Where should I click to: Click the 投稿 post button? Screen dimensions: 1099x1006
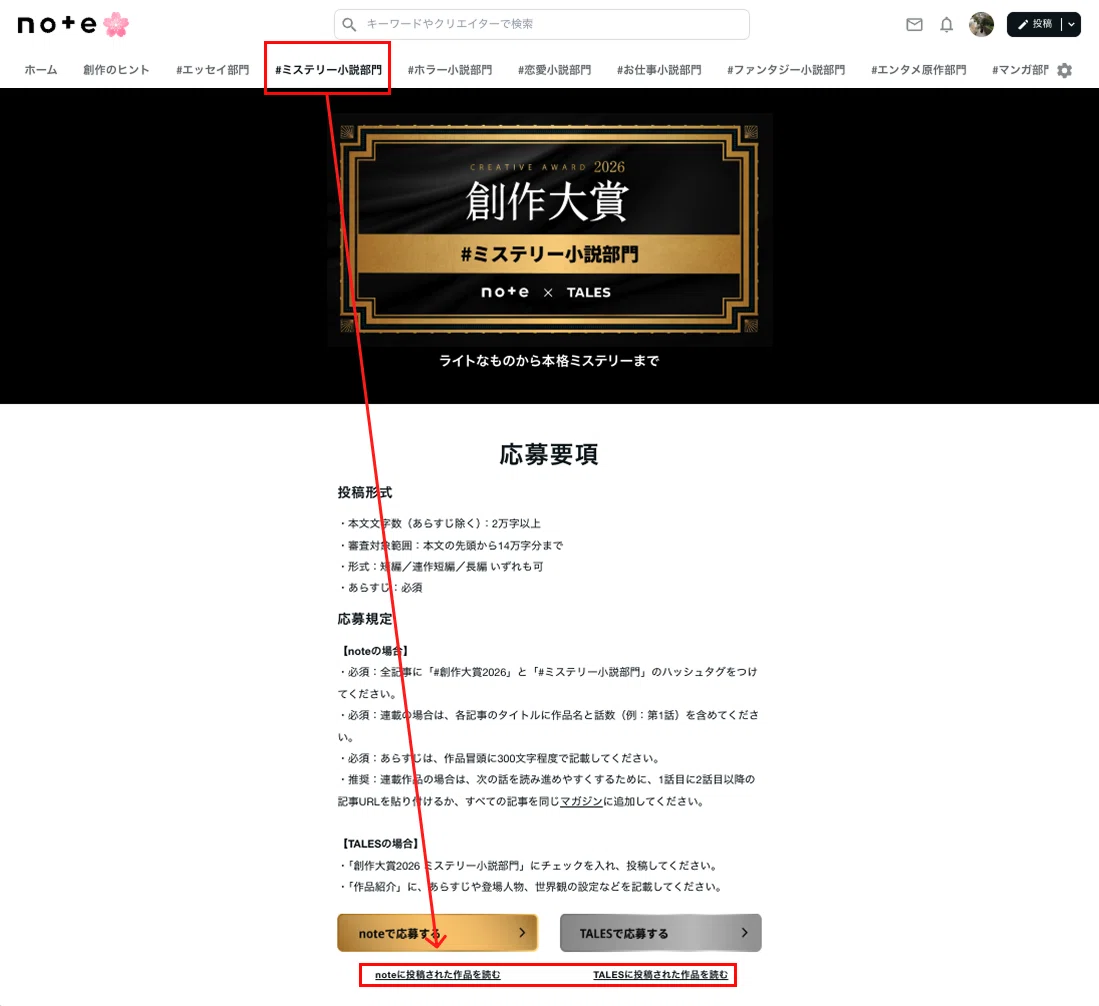click(x=1035, y=24)
